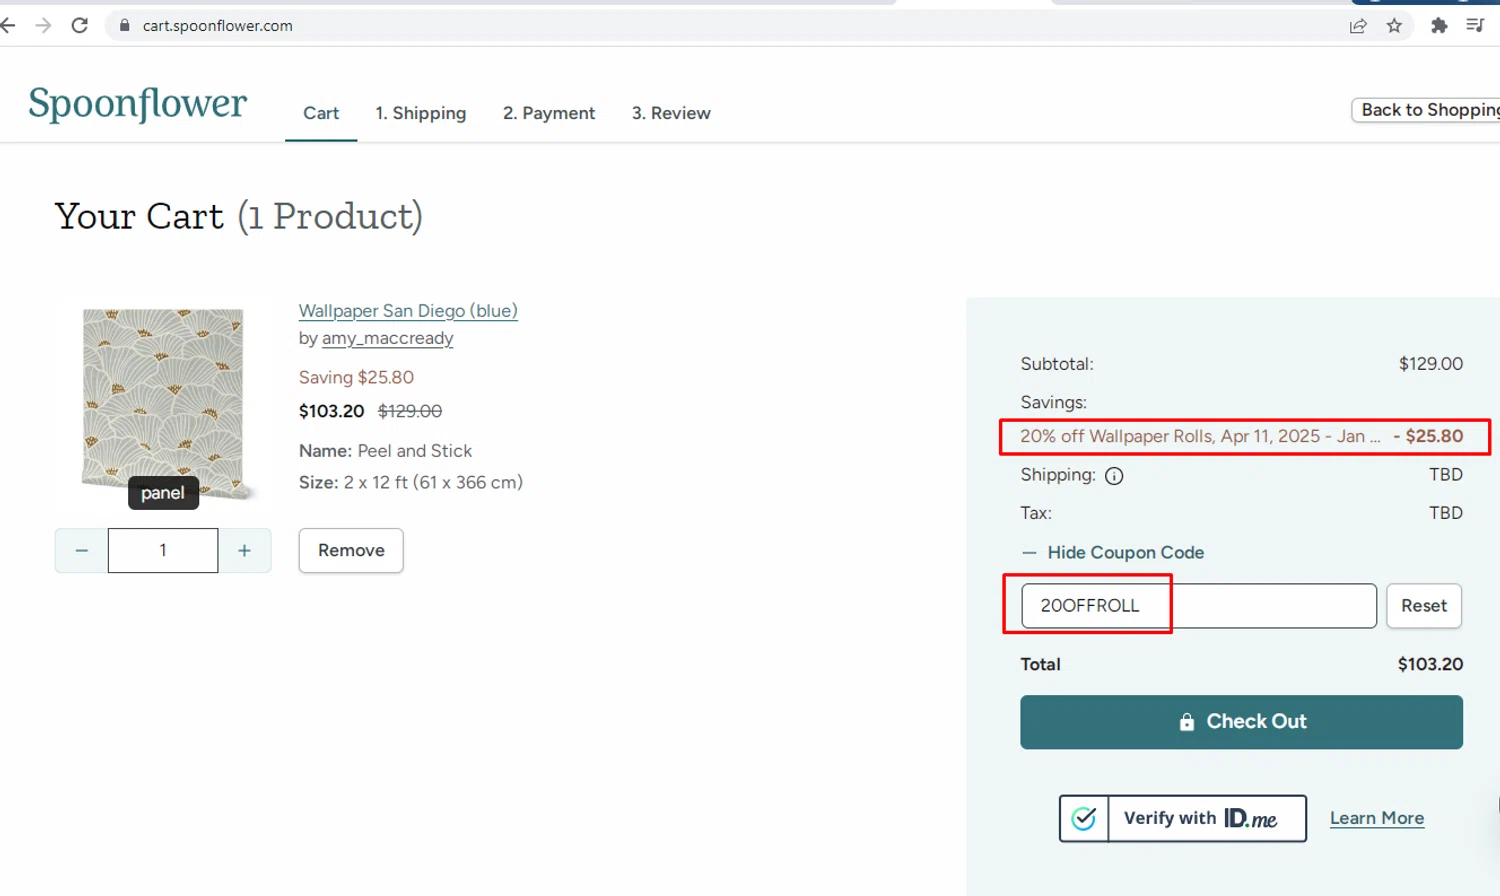Click the Your Cart (1 Product) heading

coord(239,217)
